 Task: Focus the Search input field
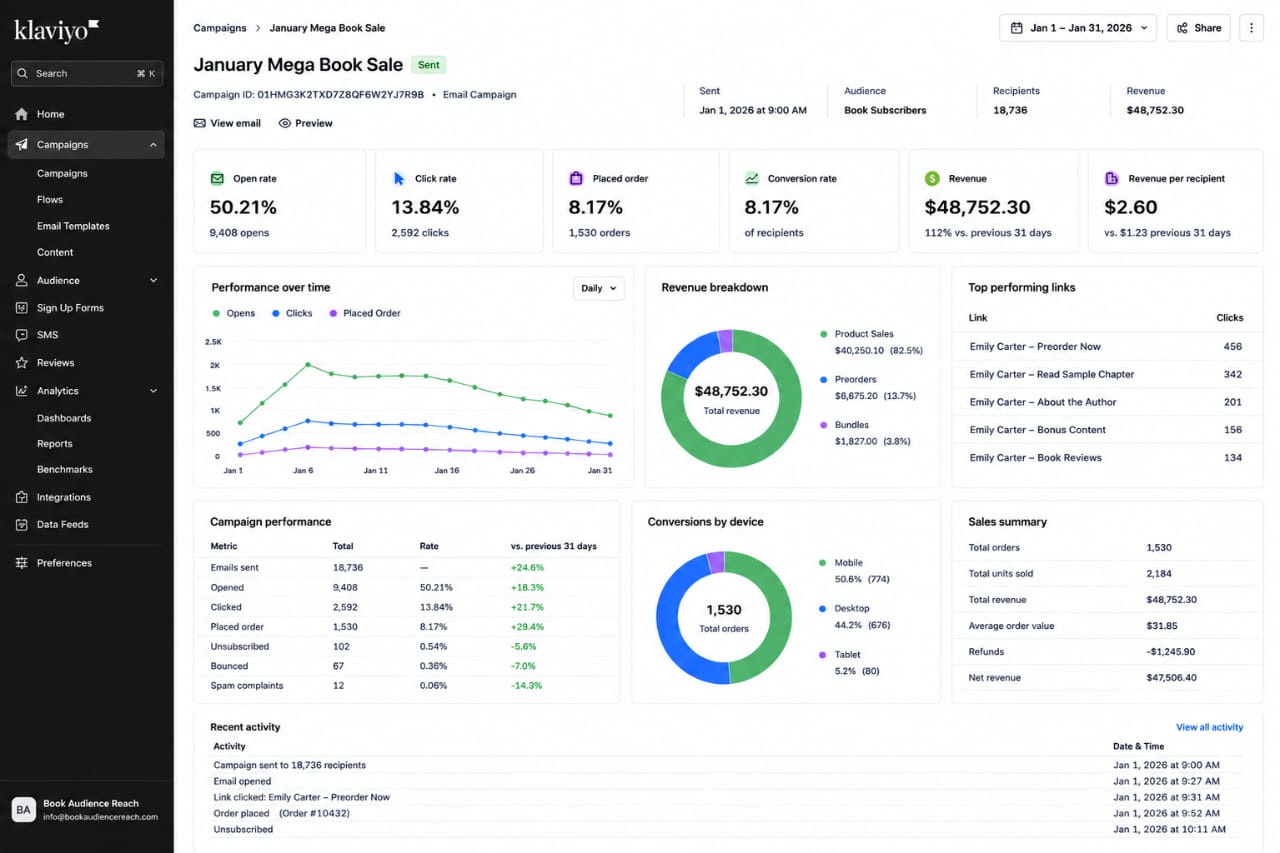click(86, 73)
